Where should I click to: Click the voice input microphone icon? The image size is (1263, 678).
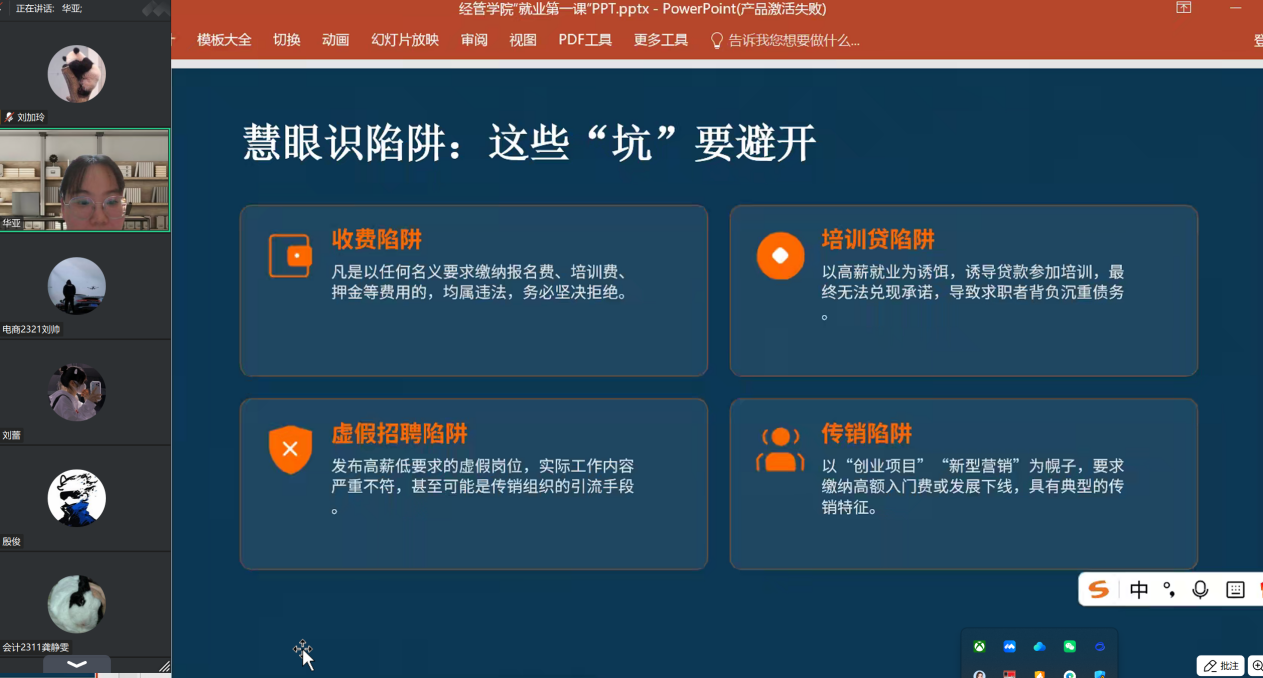coord(1201,590)
